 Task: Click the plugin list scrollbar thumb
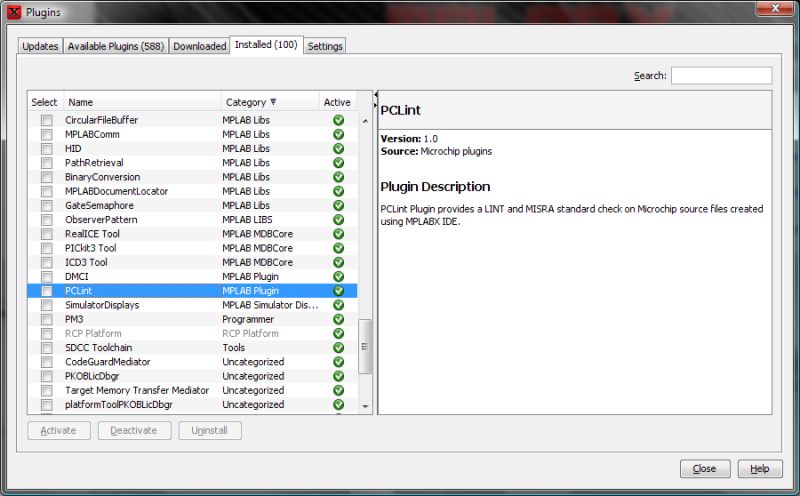pyautogui.click(x=365, y=346)
